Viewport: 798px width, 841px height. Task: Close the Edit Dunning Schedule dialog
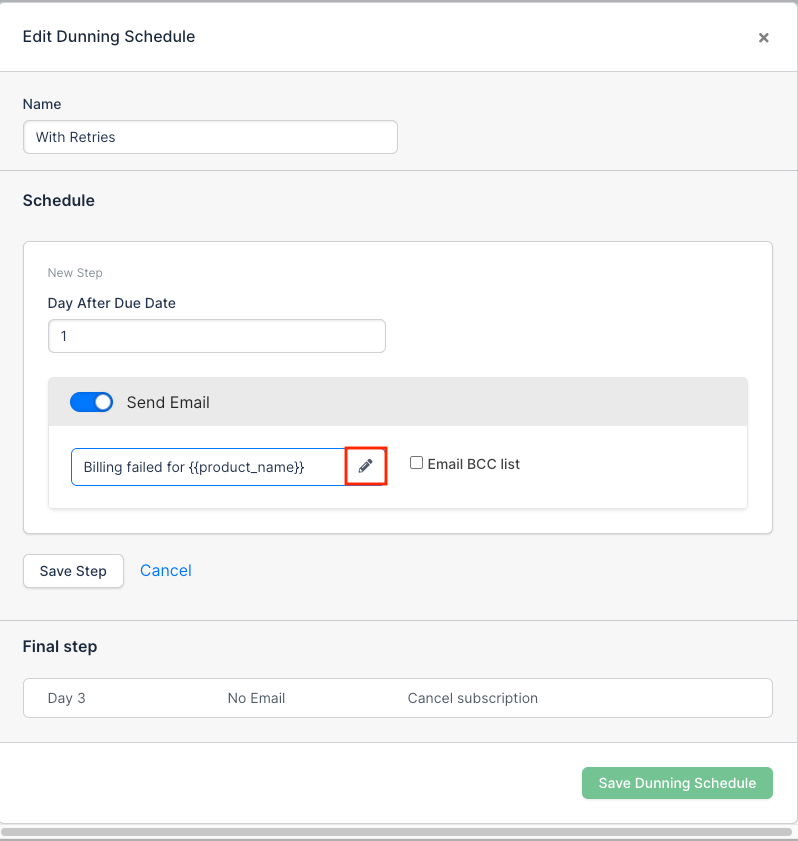coord(763,38)
